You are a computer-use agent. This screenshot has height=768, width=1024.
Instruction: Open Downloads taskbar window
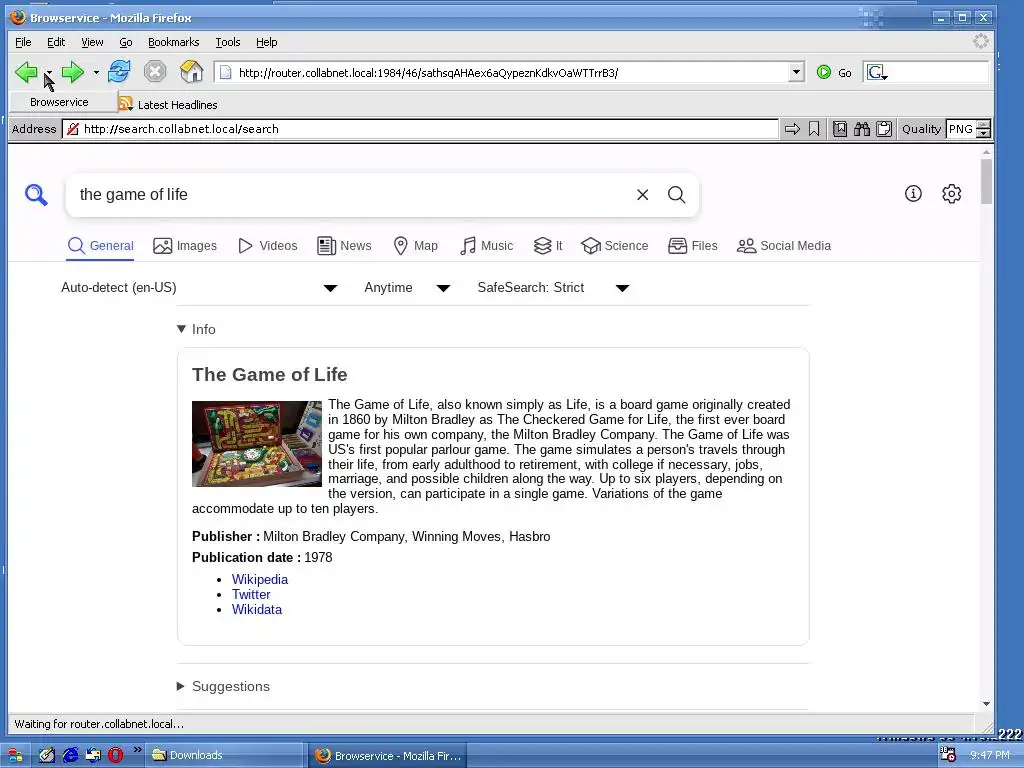point(223,755)
